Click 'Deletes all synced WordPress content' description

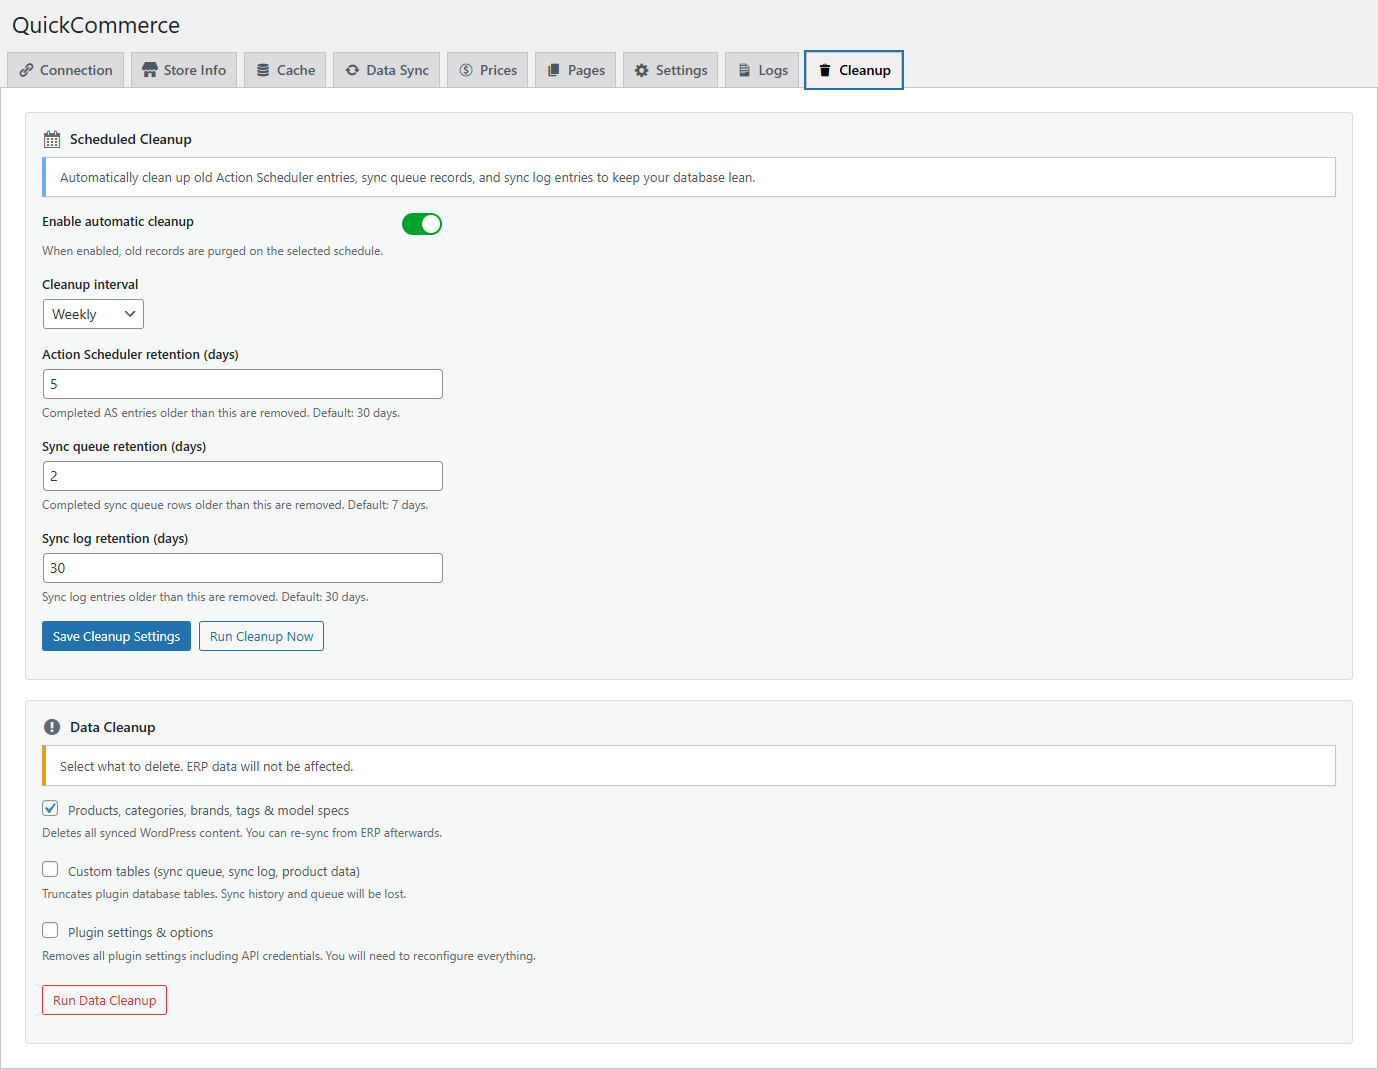pos(242,833)
